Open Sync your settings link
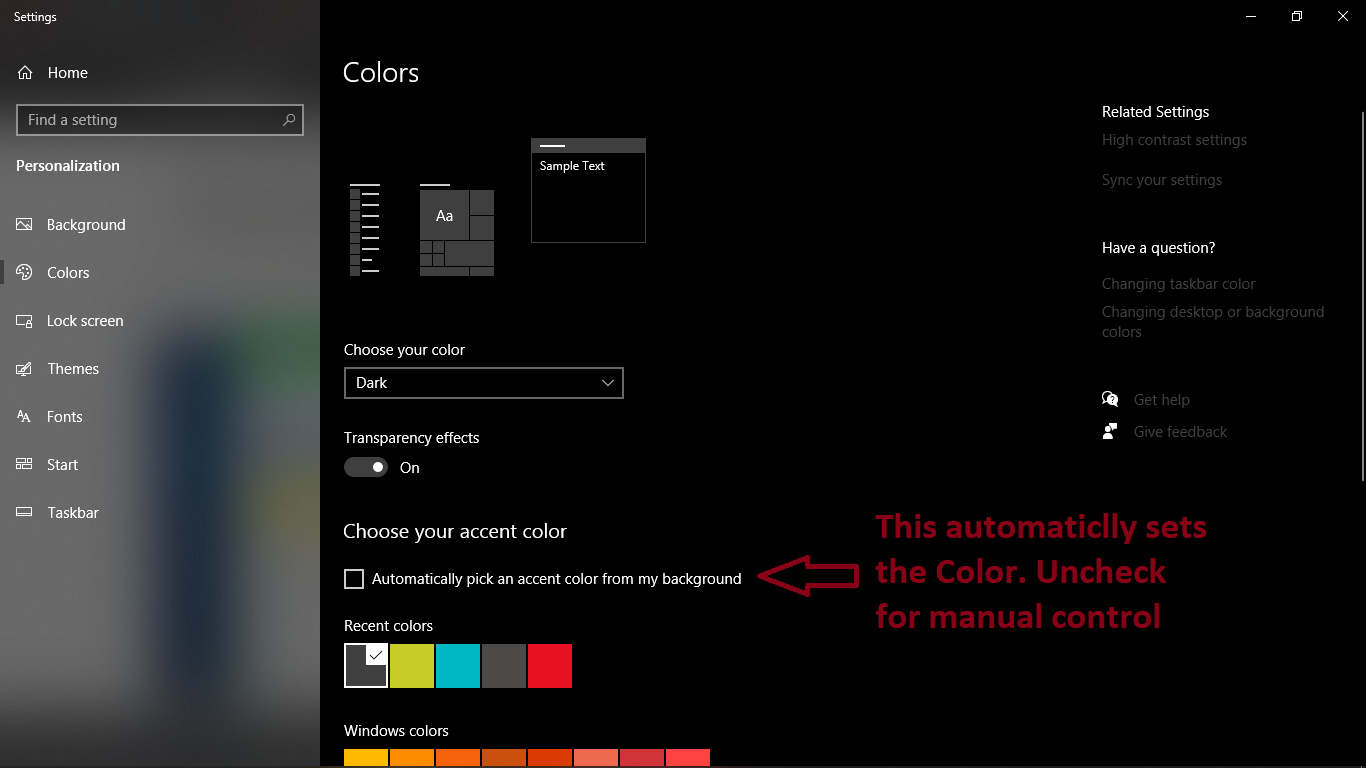The image size is (1366, 768). click(x=1162, y=180)
